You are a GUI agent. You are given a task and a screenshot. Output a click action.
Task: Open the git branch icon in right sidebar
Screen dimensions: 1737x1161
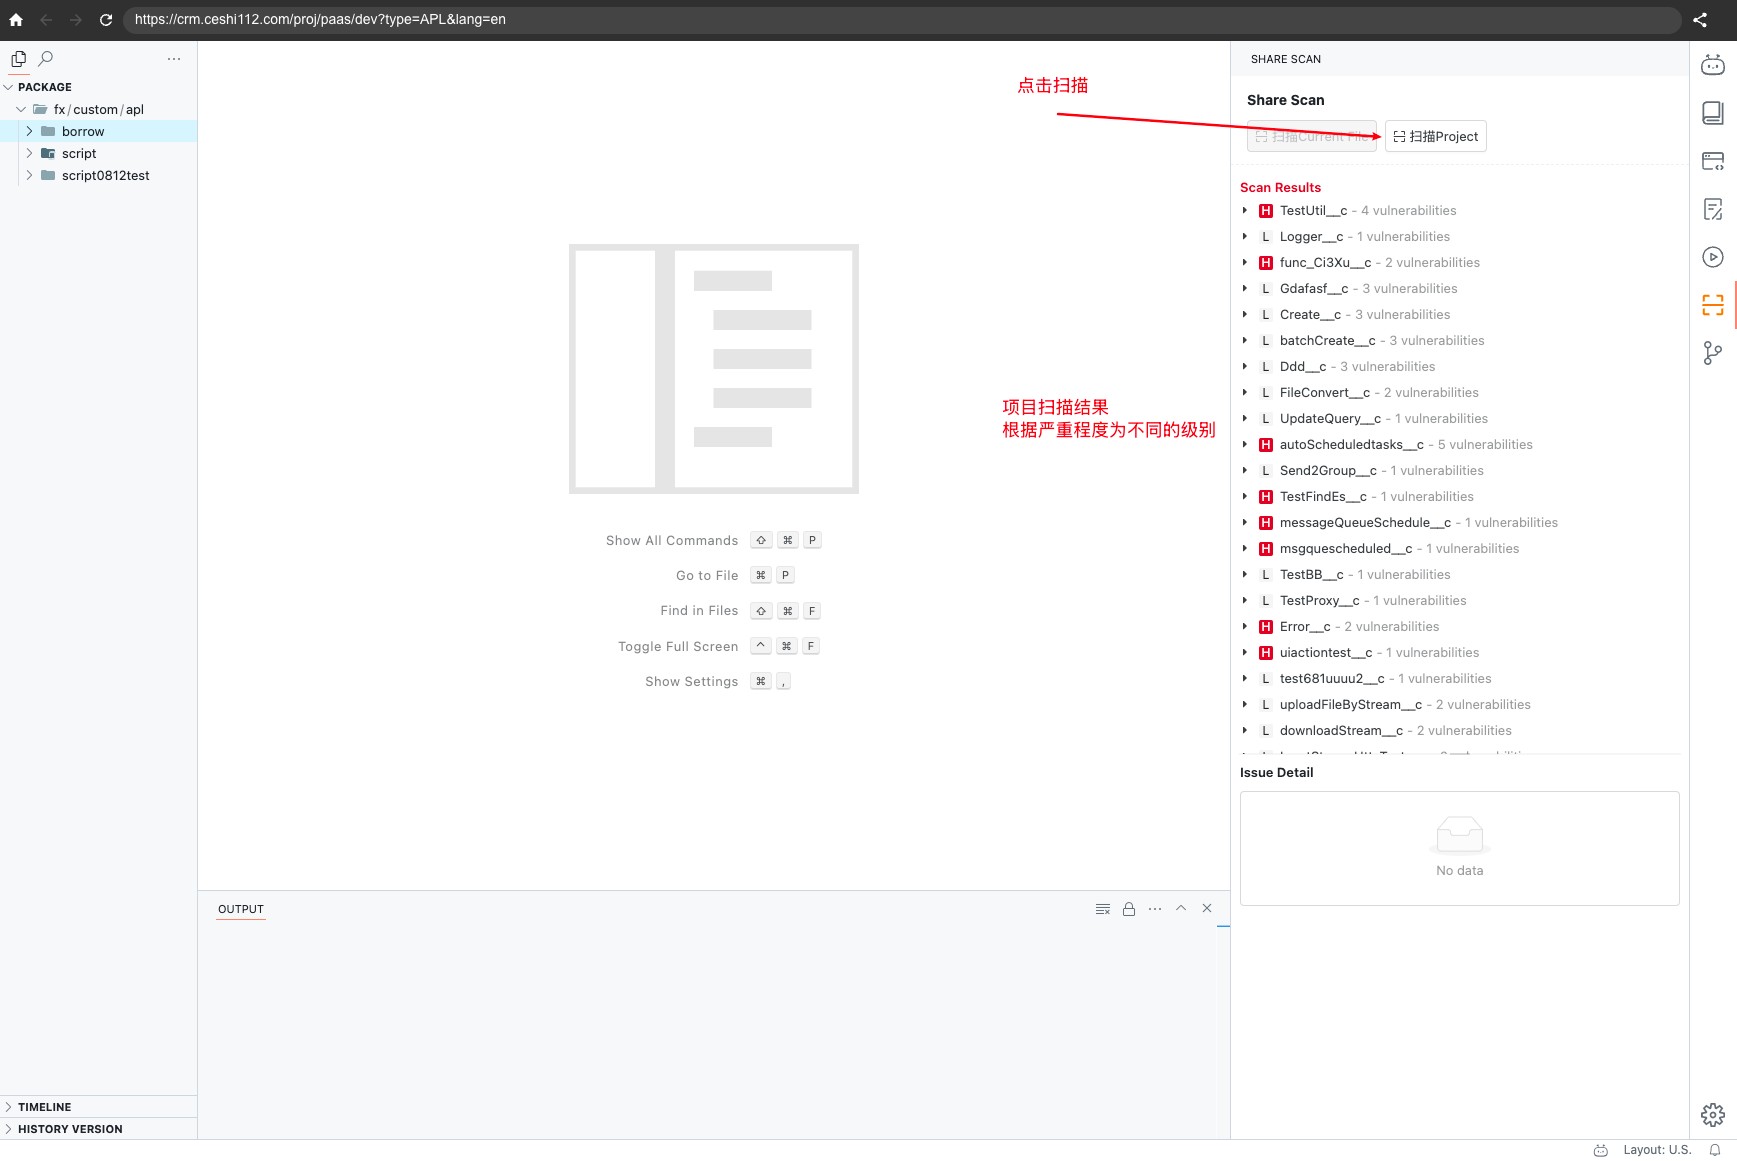(x=1712, y=353)
